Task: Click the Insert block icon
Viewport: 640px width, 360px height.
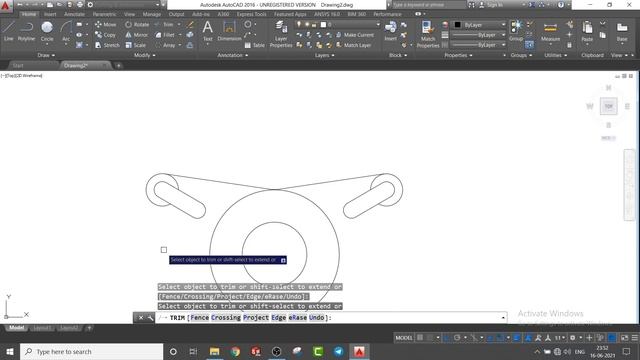Action: [x=390, y=31]
